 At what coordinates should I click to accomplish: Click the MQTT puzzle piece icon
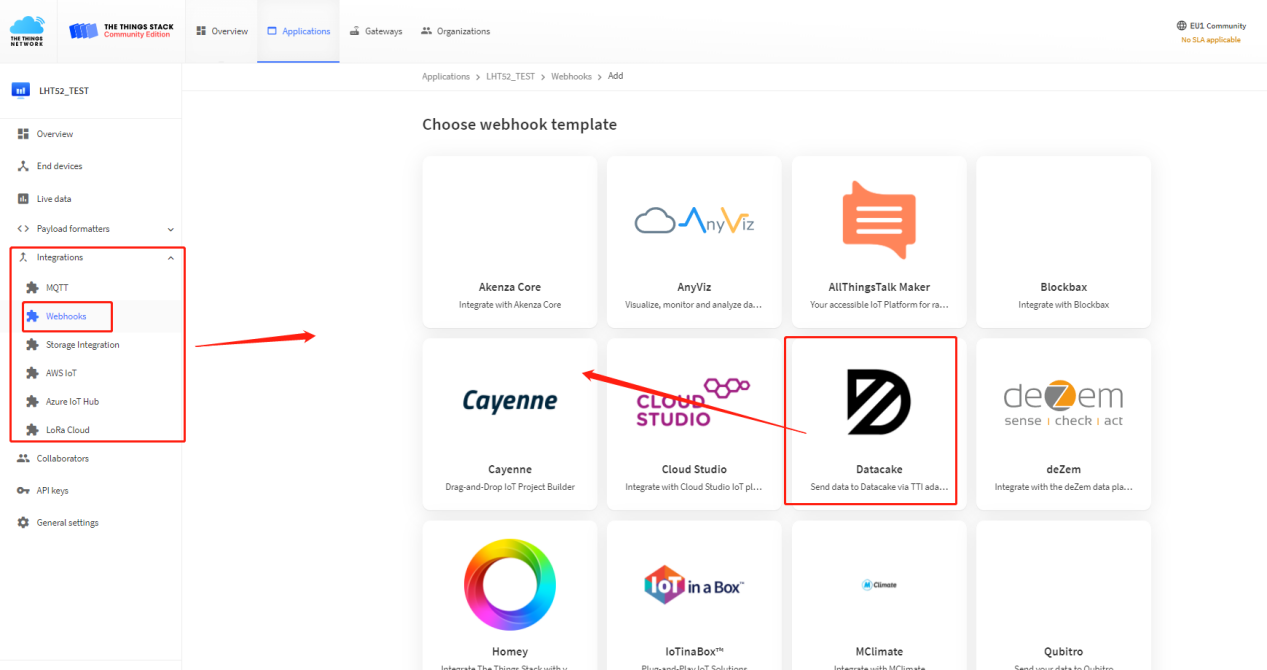click(x=32, y=288)
